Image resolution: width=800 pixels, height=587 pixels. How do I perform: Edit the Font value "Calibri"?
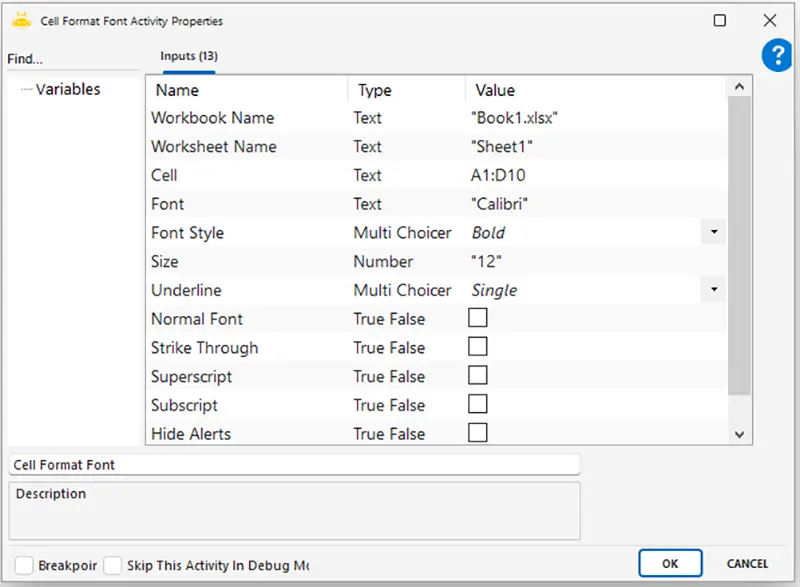tap(499, 204)
